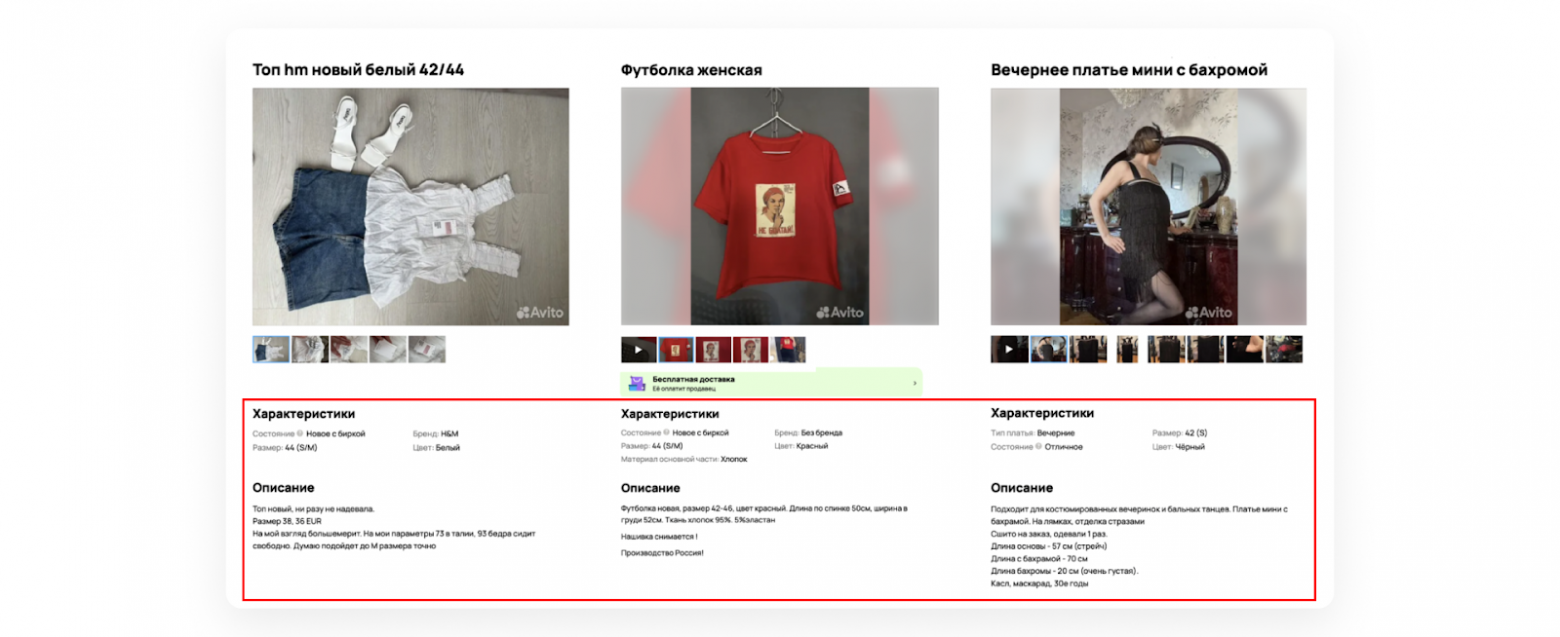Open the main photo of white top and shorts

pyautogui.click(x=411, y=206)
